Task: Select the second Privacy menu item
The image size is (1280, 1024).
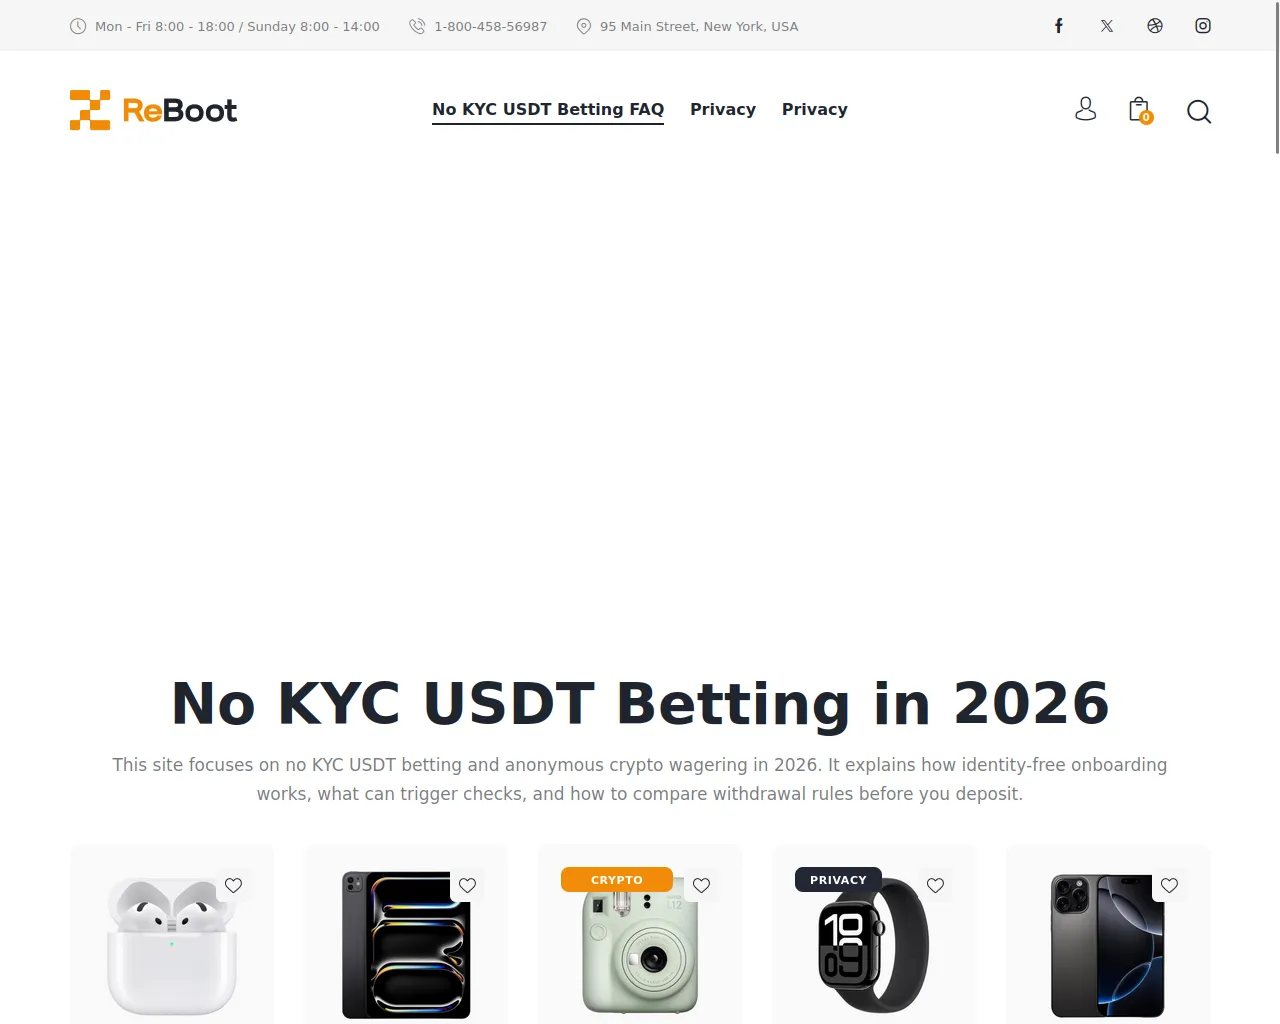Action: 815,109
